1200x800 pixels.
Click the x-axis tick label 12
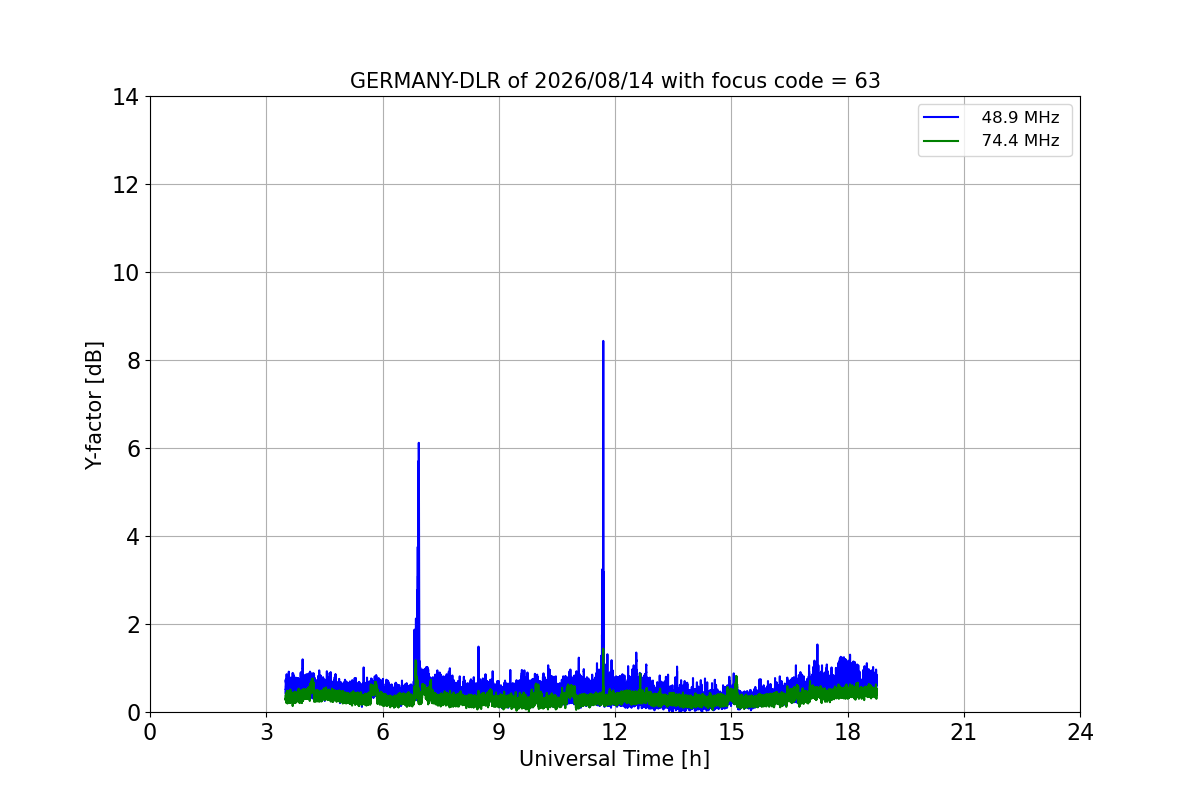click(615, 732)
